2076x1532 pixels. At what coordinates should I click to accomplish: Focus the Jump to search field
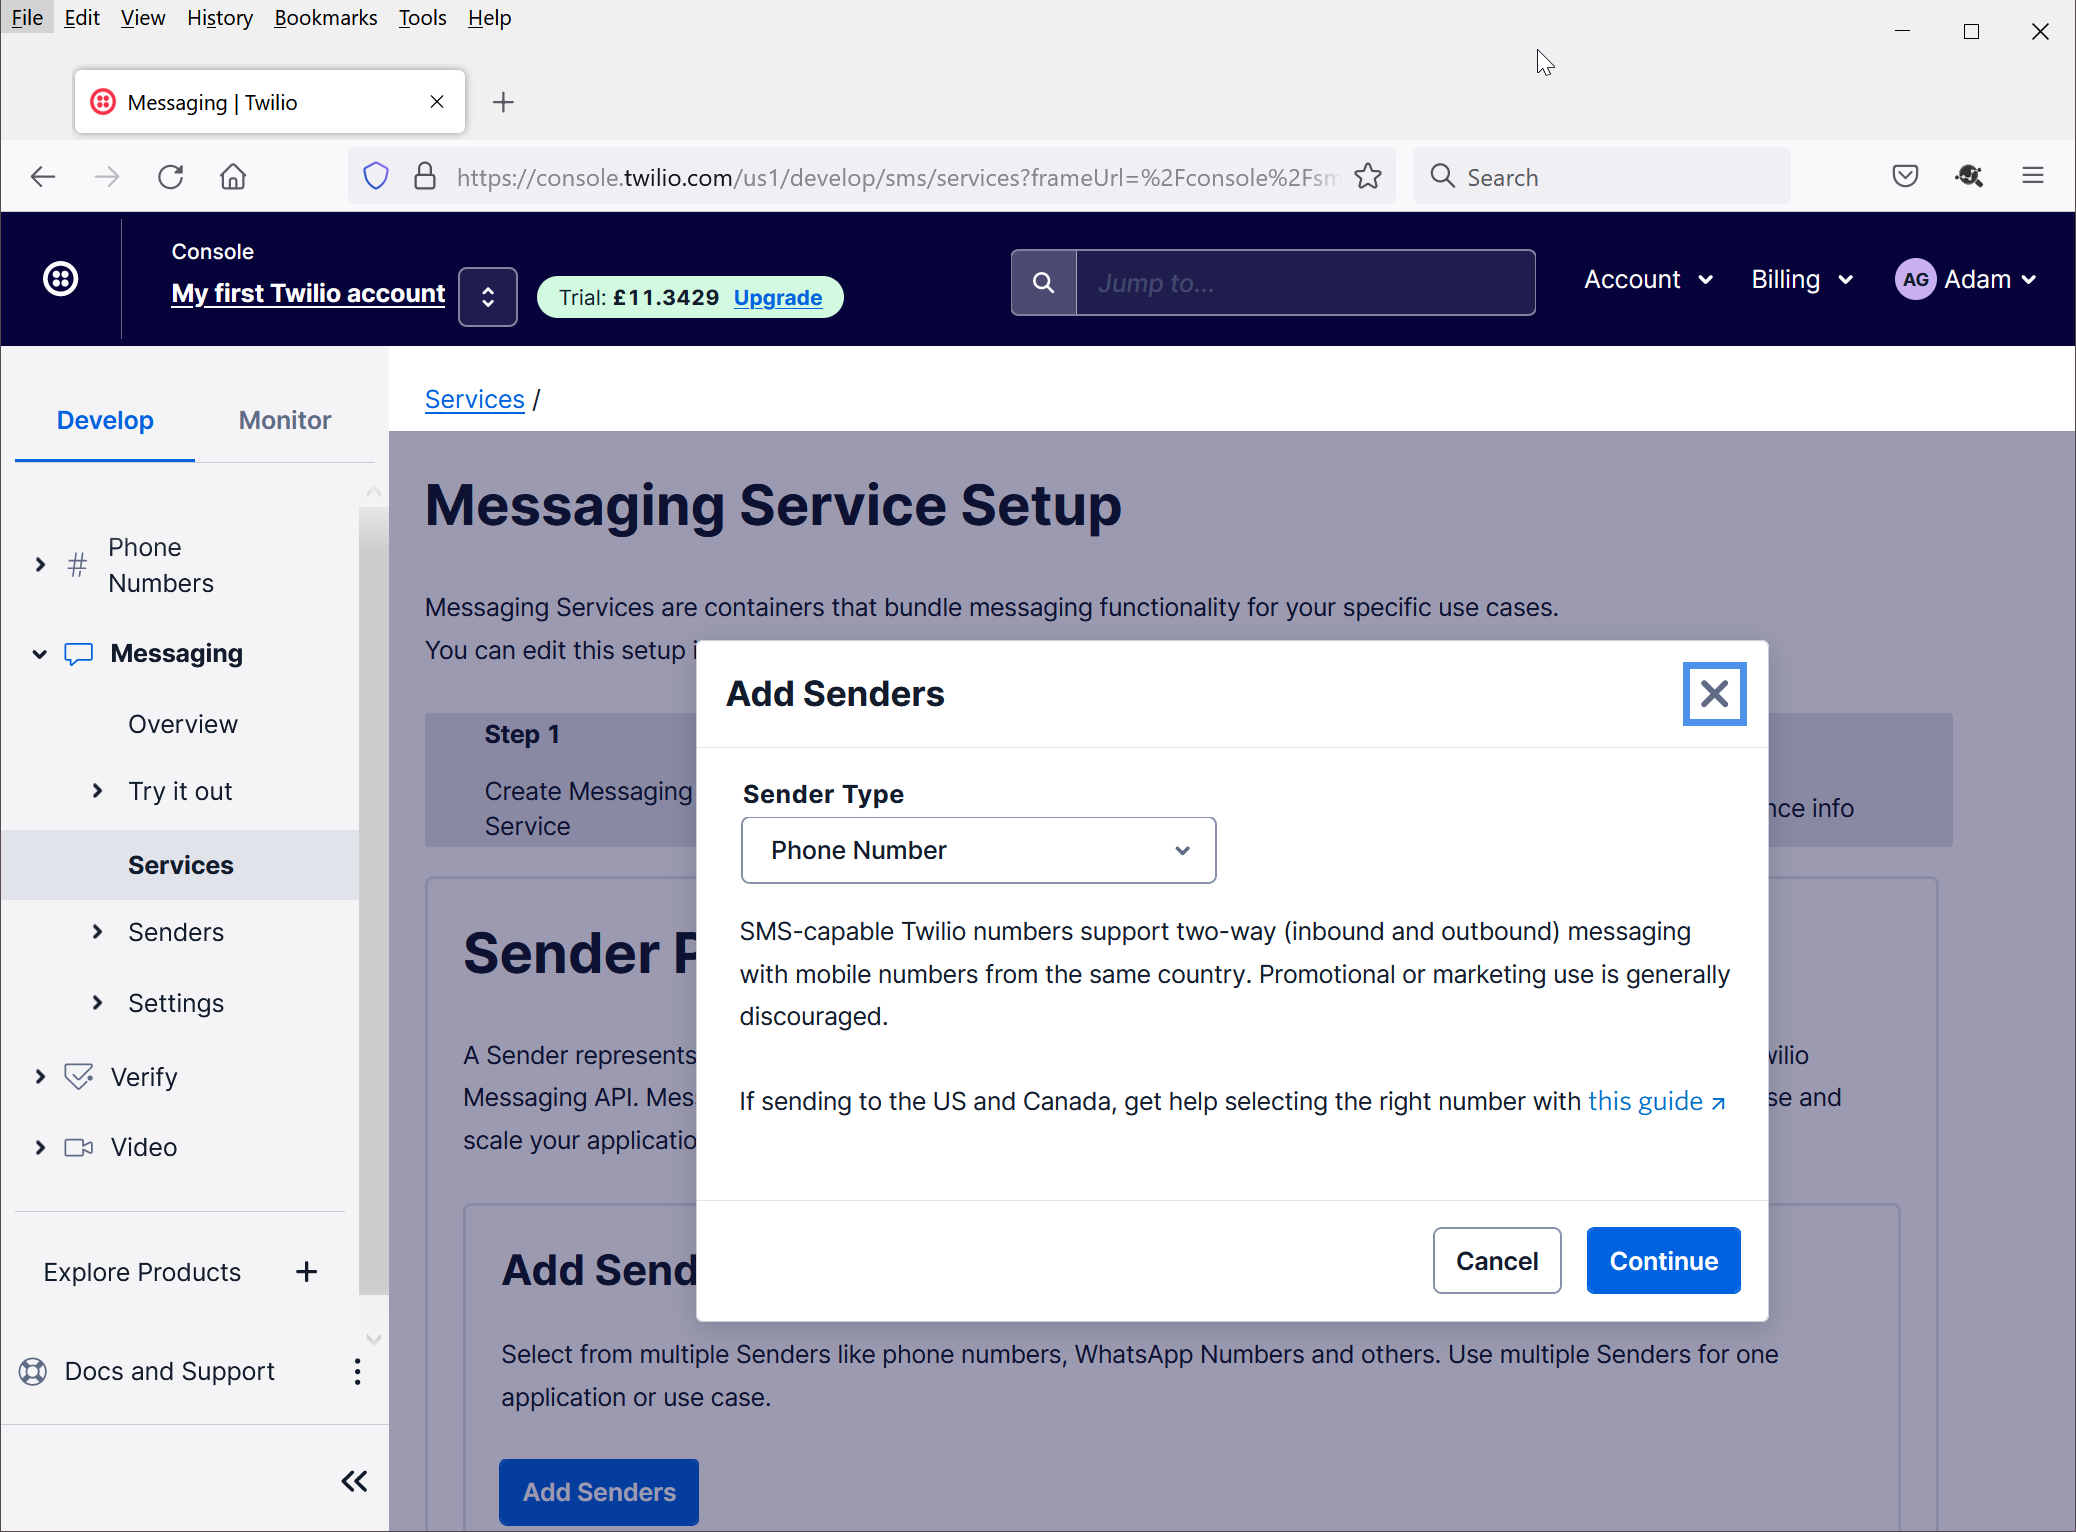(1305, 283)
